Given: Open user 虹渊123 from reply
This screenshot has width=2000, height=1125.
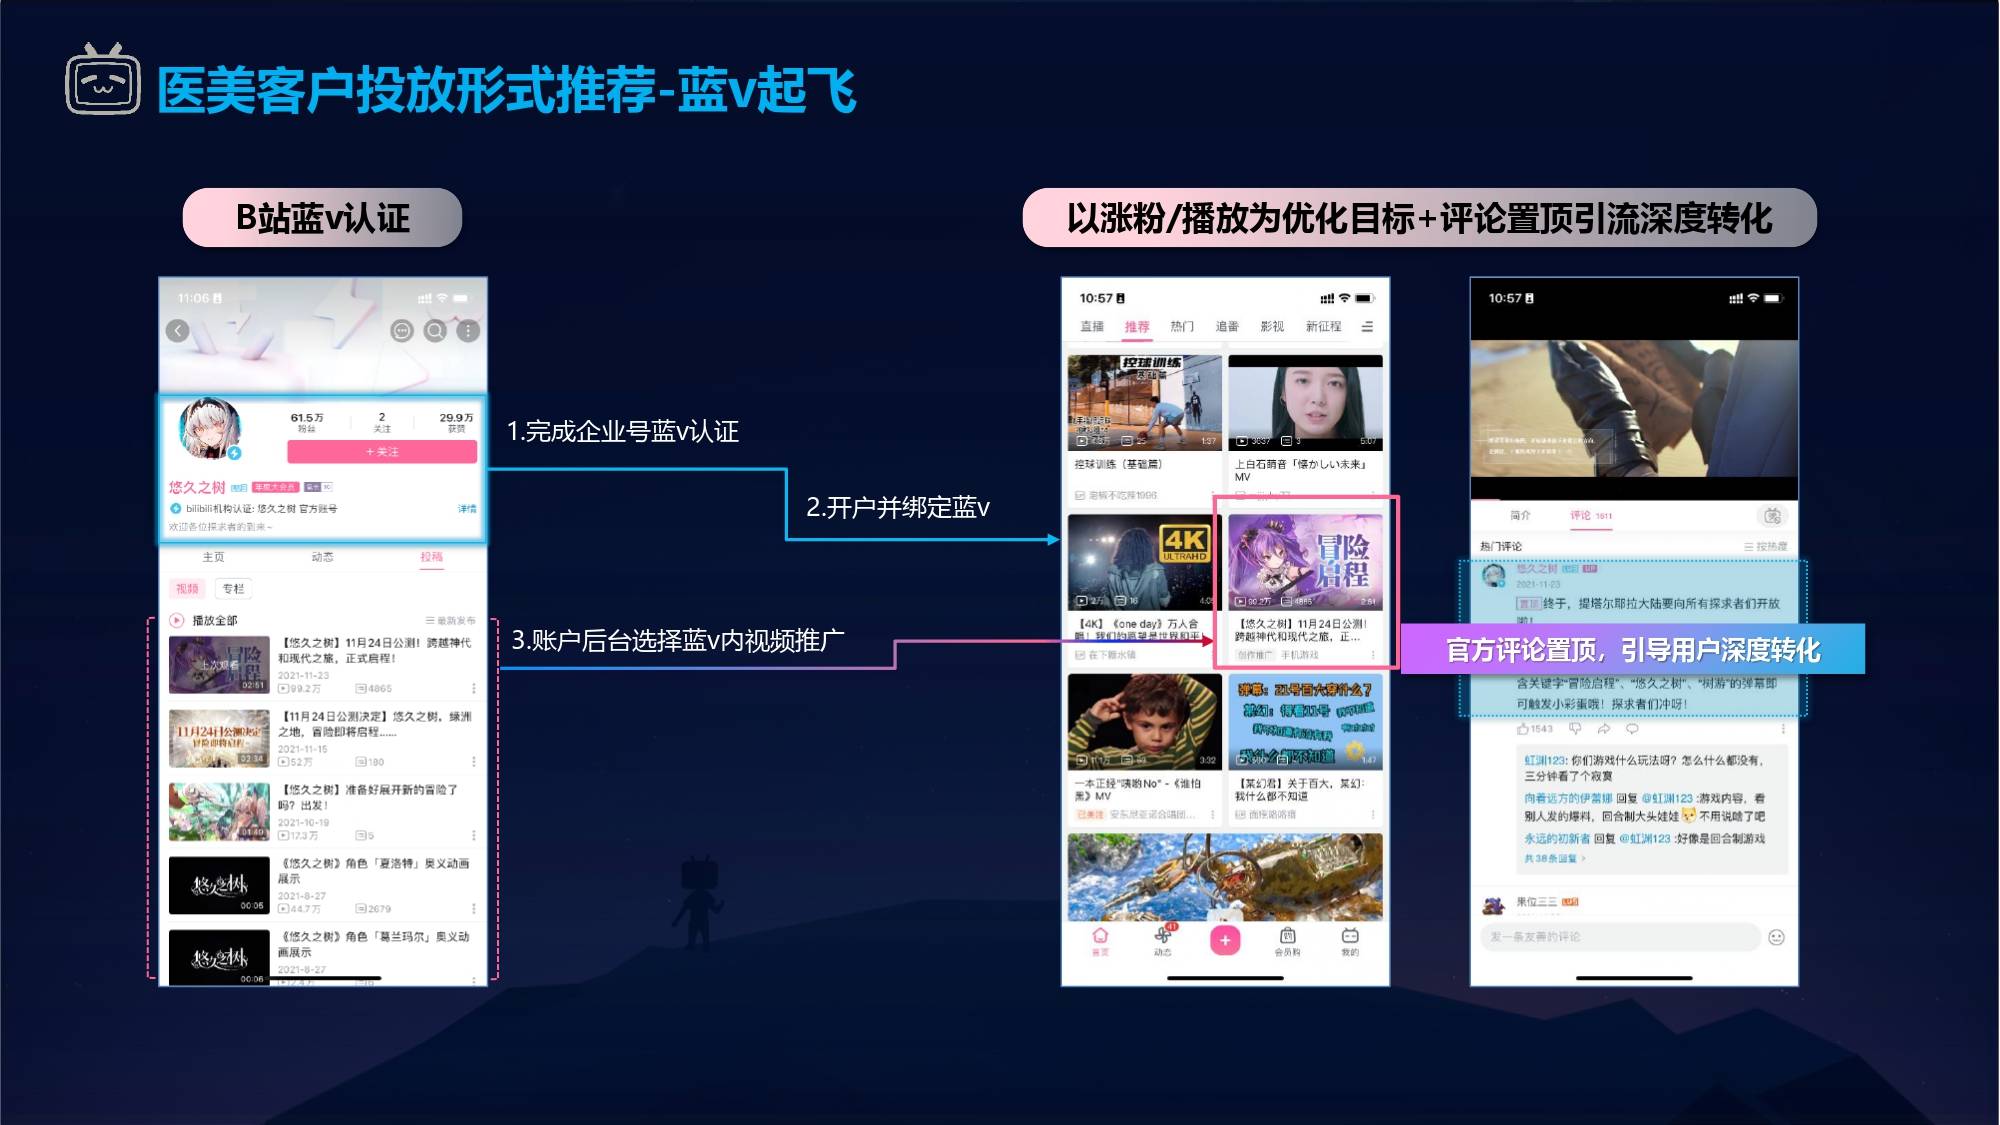Looking at the screenshot, I should 1545,761.
